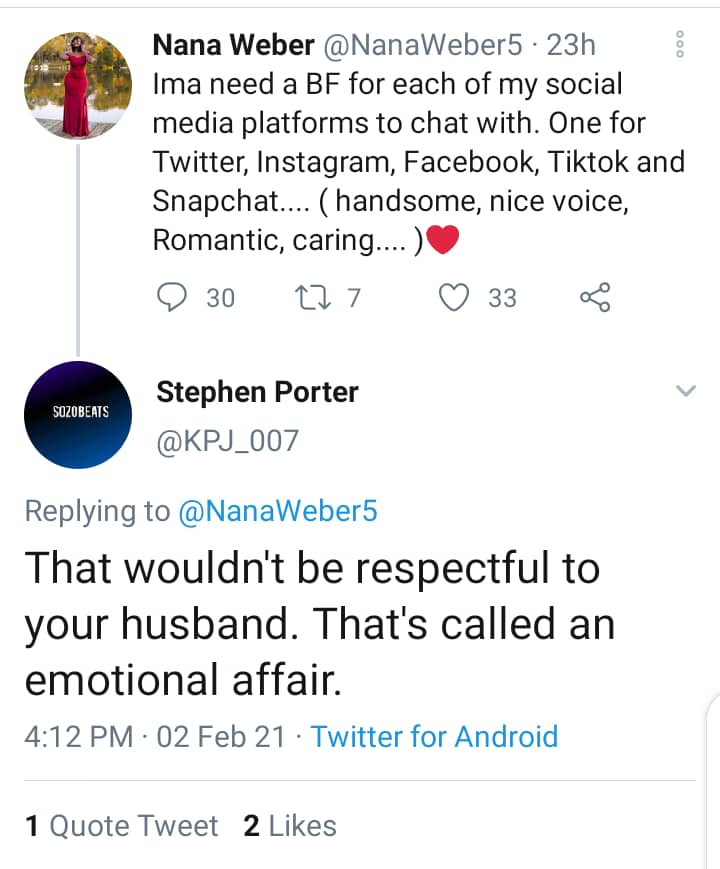Click the 33 likes count
Image resolution: width=720 pixels, height=869 pixels.
click(502, 297)
